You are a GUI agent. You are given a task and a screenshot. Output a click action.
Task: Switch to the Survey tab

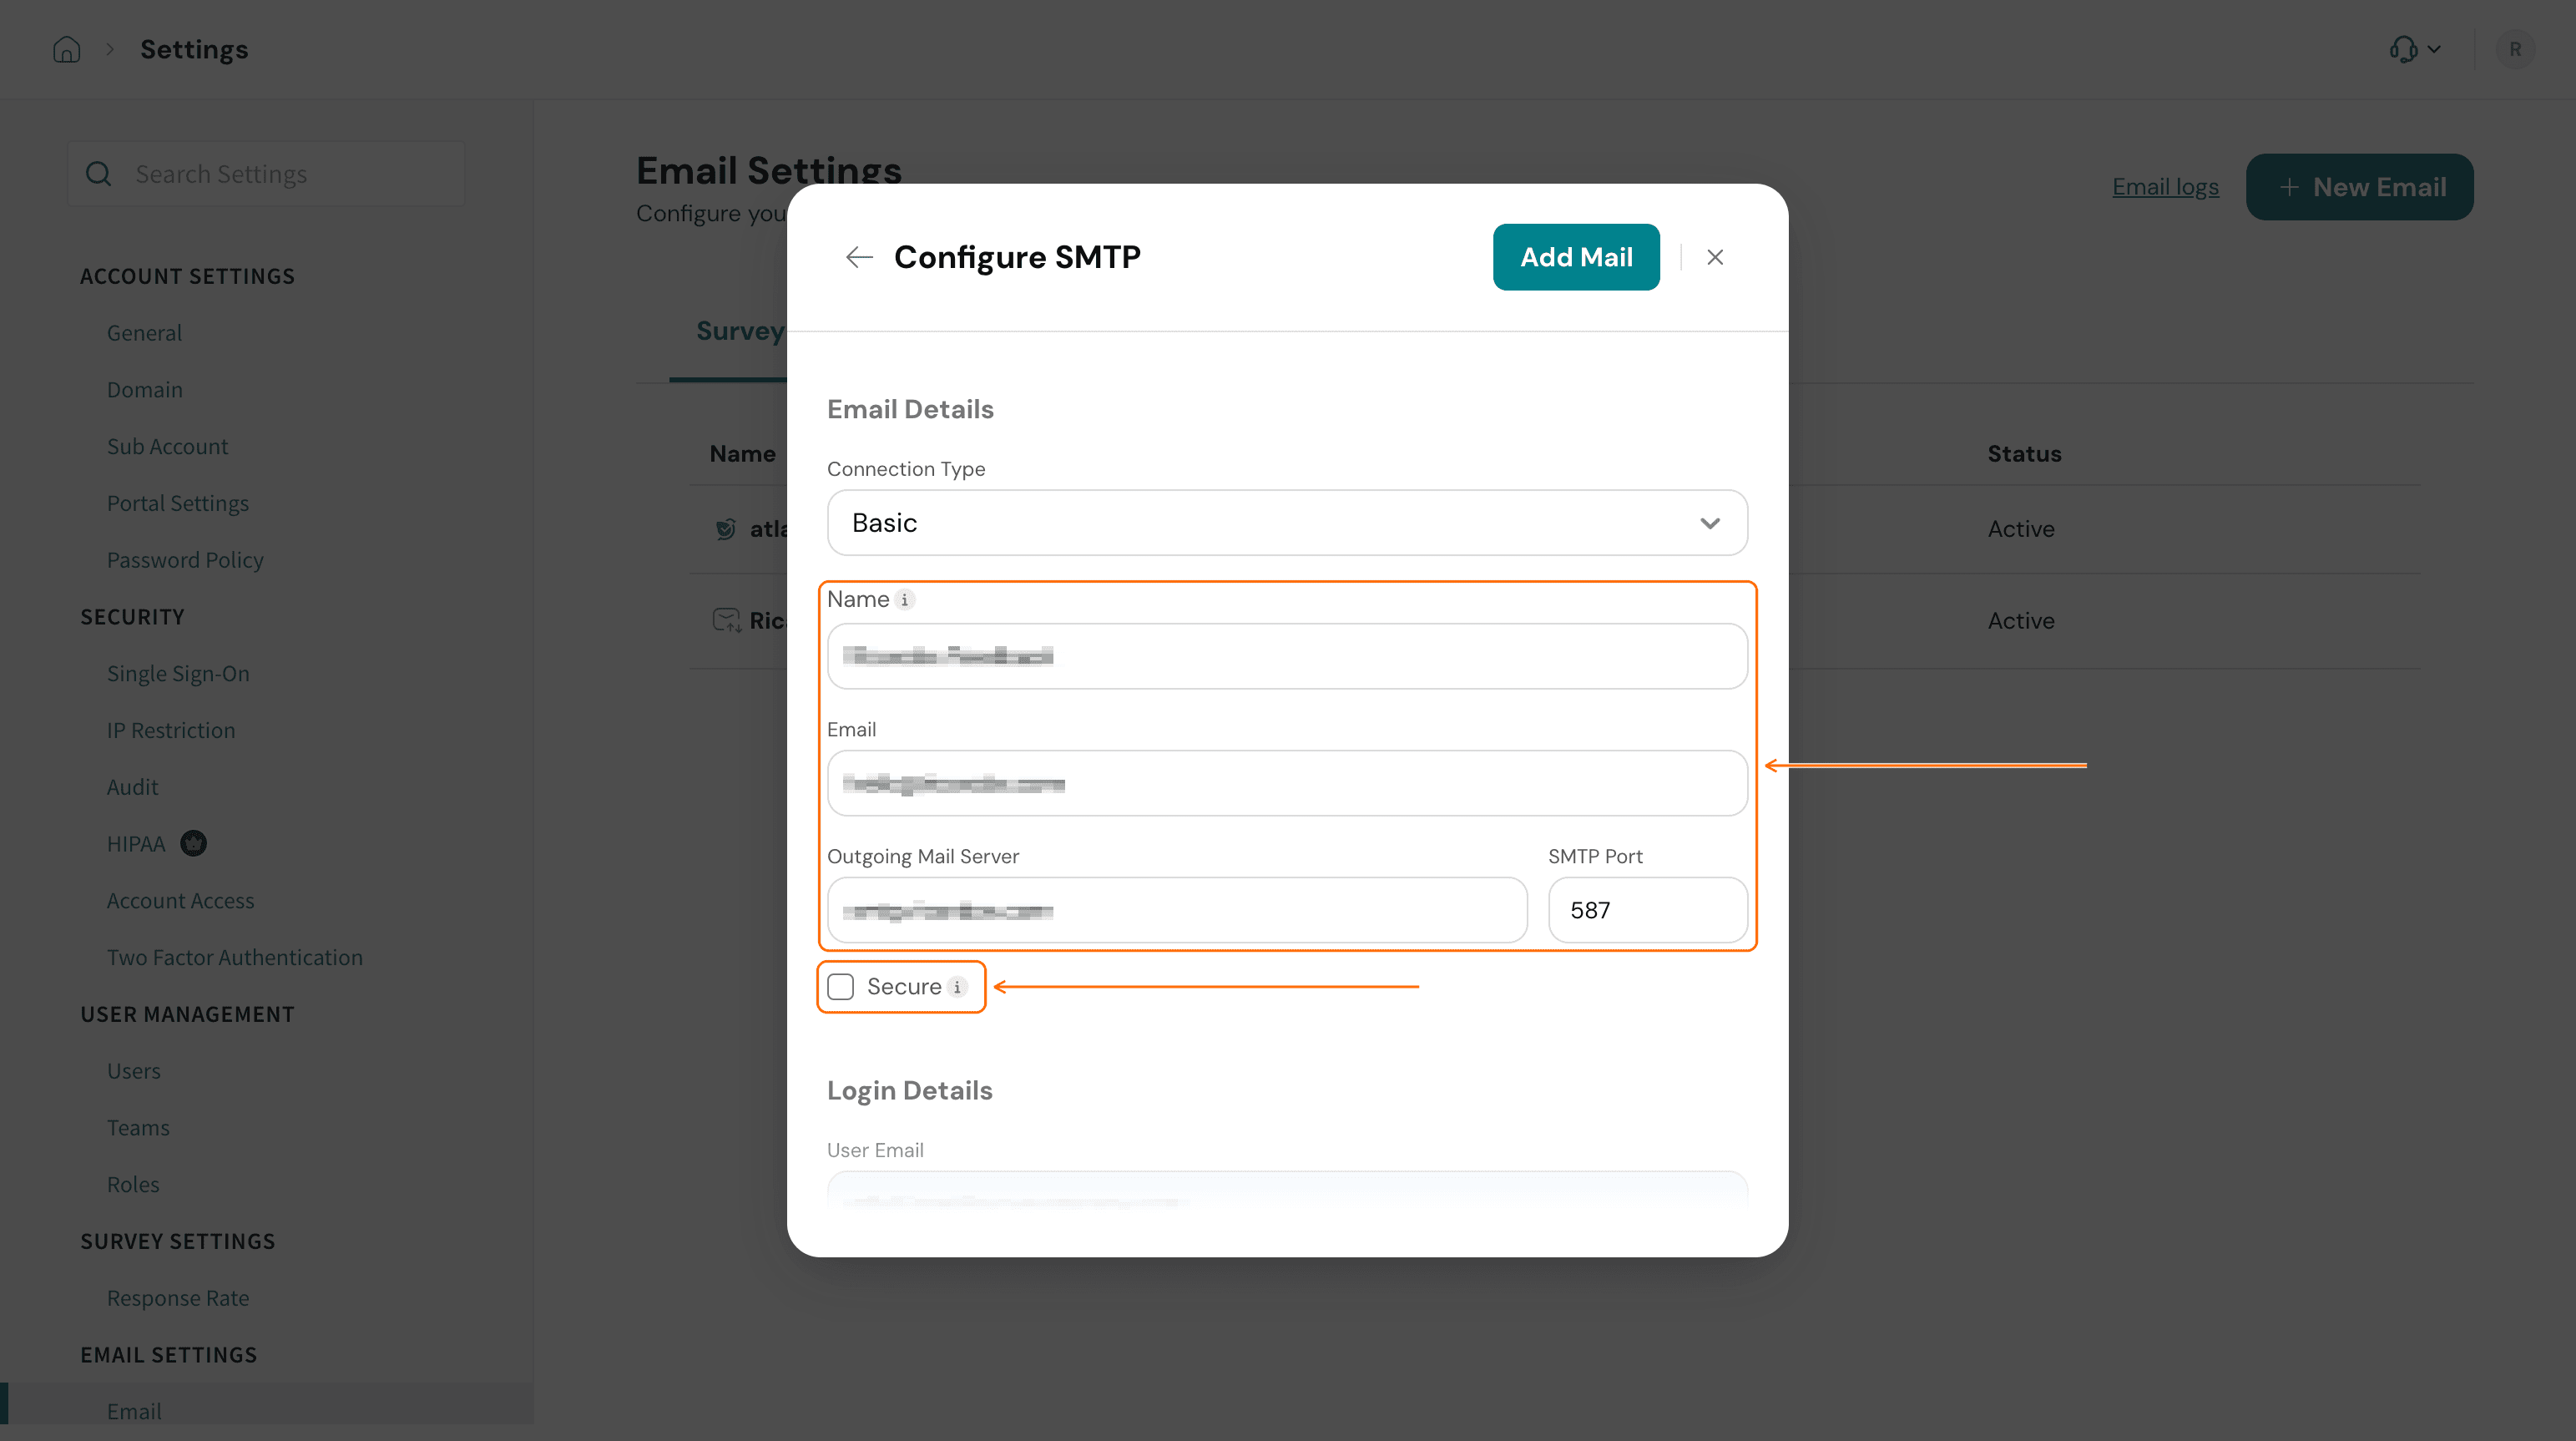click(x=740, y=331)
